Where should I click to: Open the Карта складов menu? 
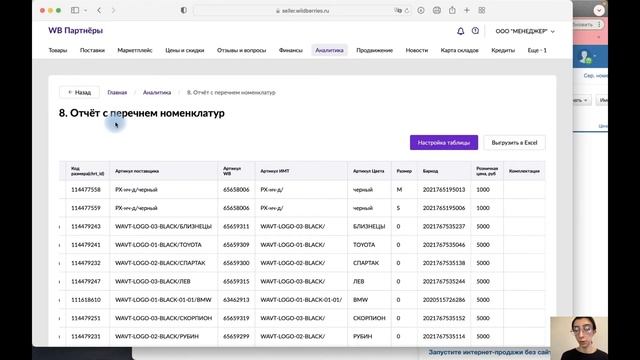[459, 50]
